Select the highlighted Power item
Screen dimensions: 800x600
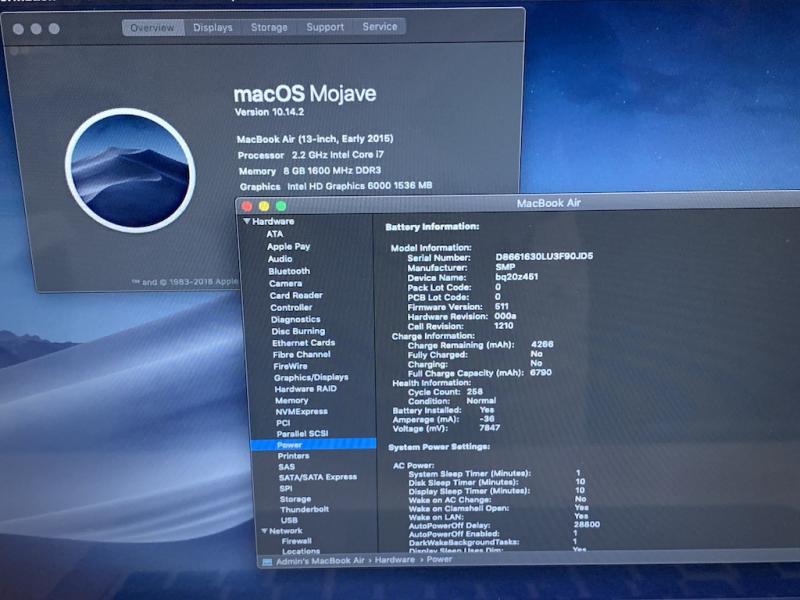pos(313,444)
